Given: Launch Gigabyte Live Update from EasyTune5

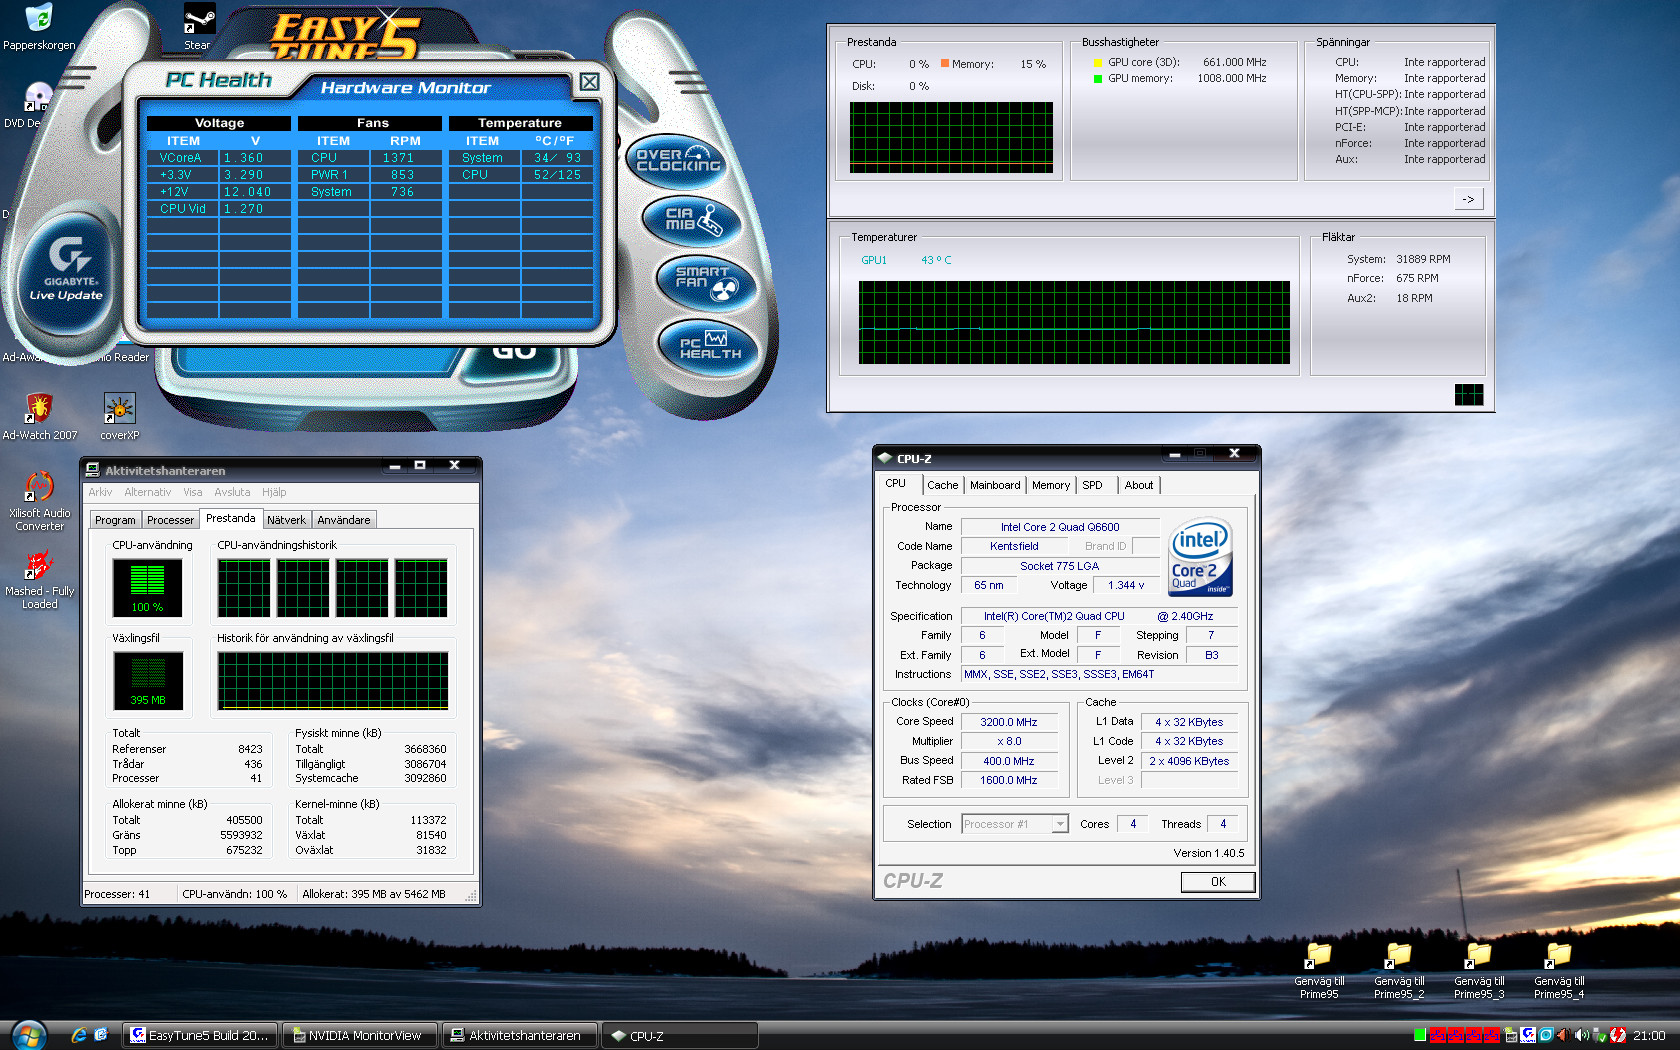Looking at the screenshot, I should tap(66, 273).
